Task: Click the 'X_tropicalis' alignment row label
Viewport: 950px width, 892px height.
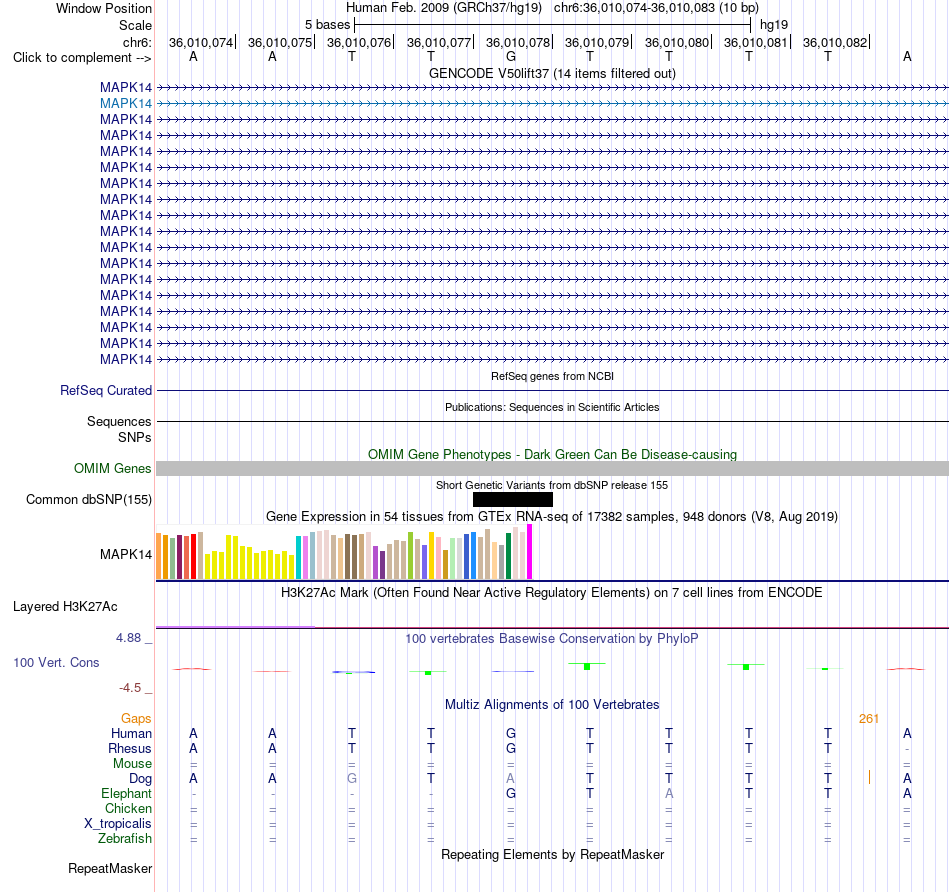Action: (x=118, y=824)
